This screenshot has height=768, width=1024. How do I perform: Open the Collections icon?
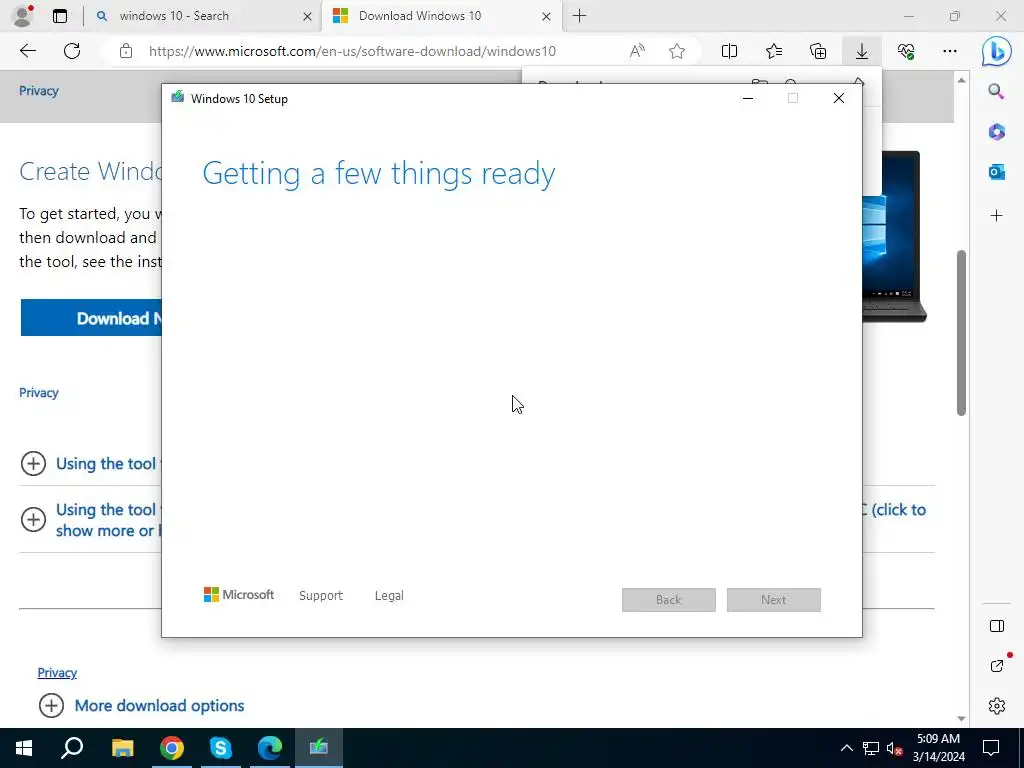click(x=818, y=51)
